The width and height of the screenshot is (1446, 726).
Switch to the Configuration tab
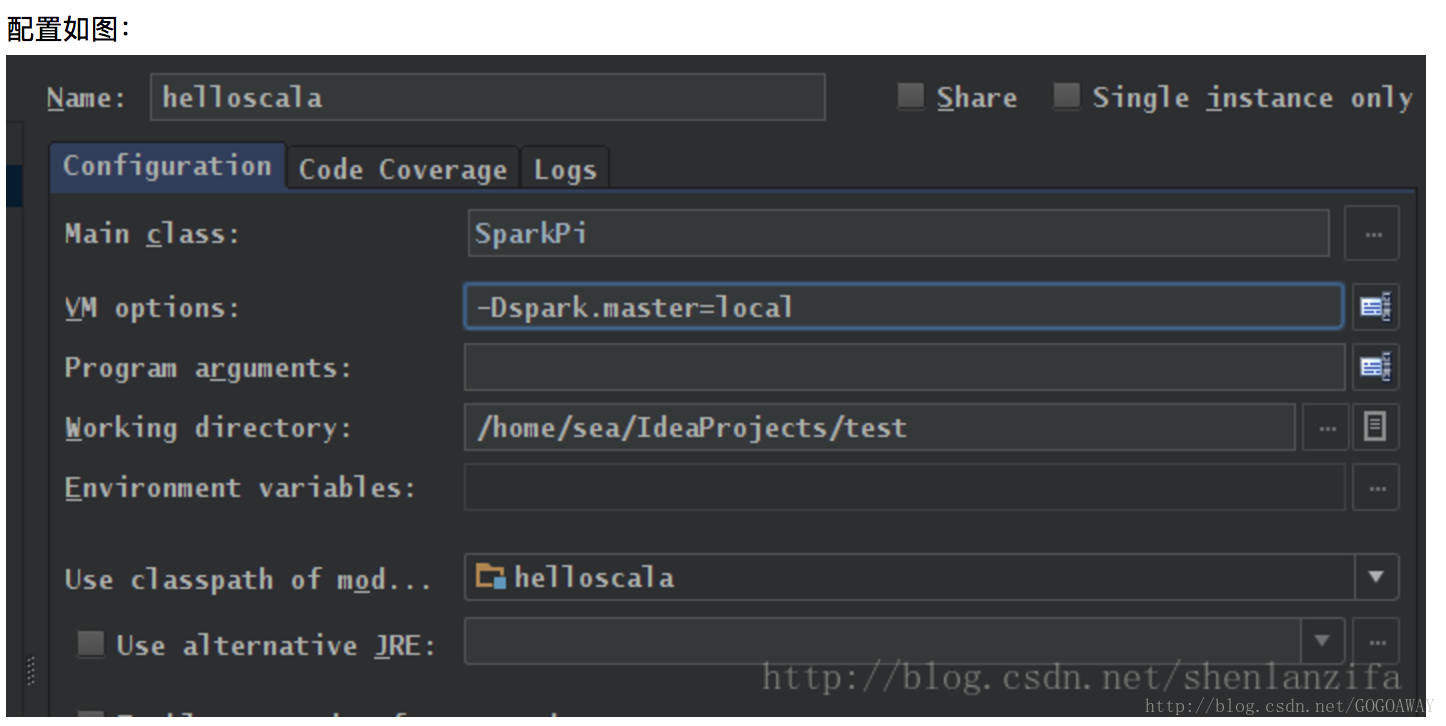pos(168,167)
